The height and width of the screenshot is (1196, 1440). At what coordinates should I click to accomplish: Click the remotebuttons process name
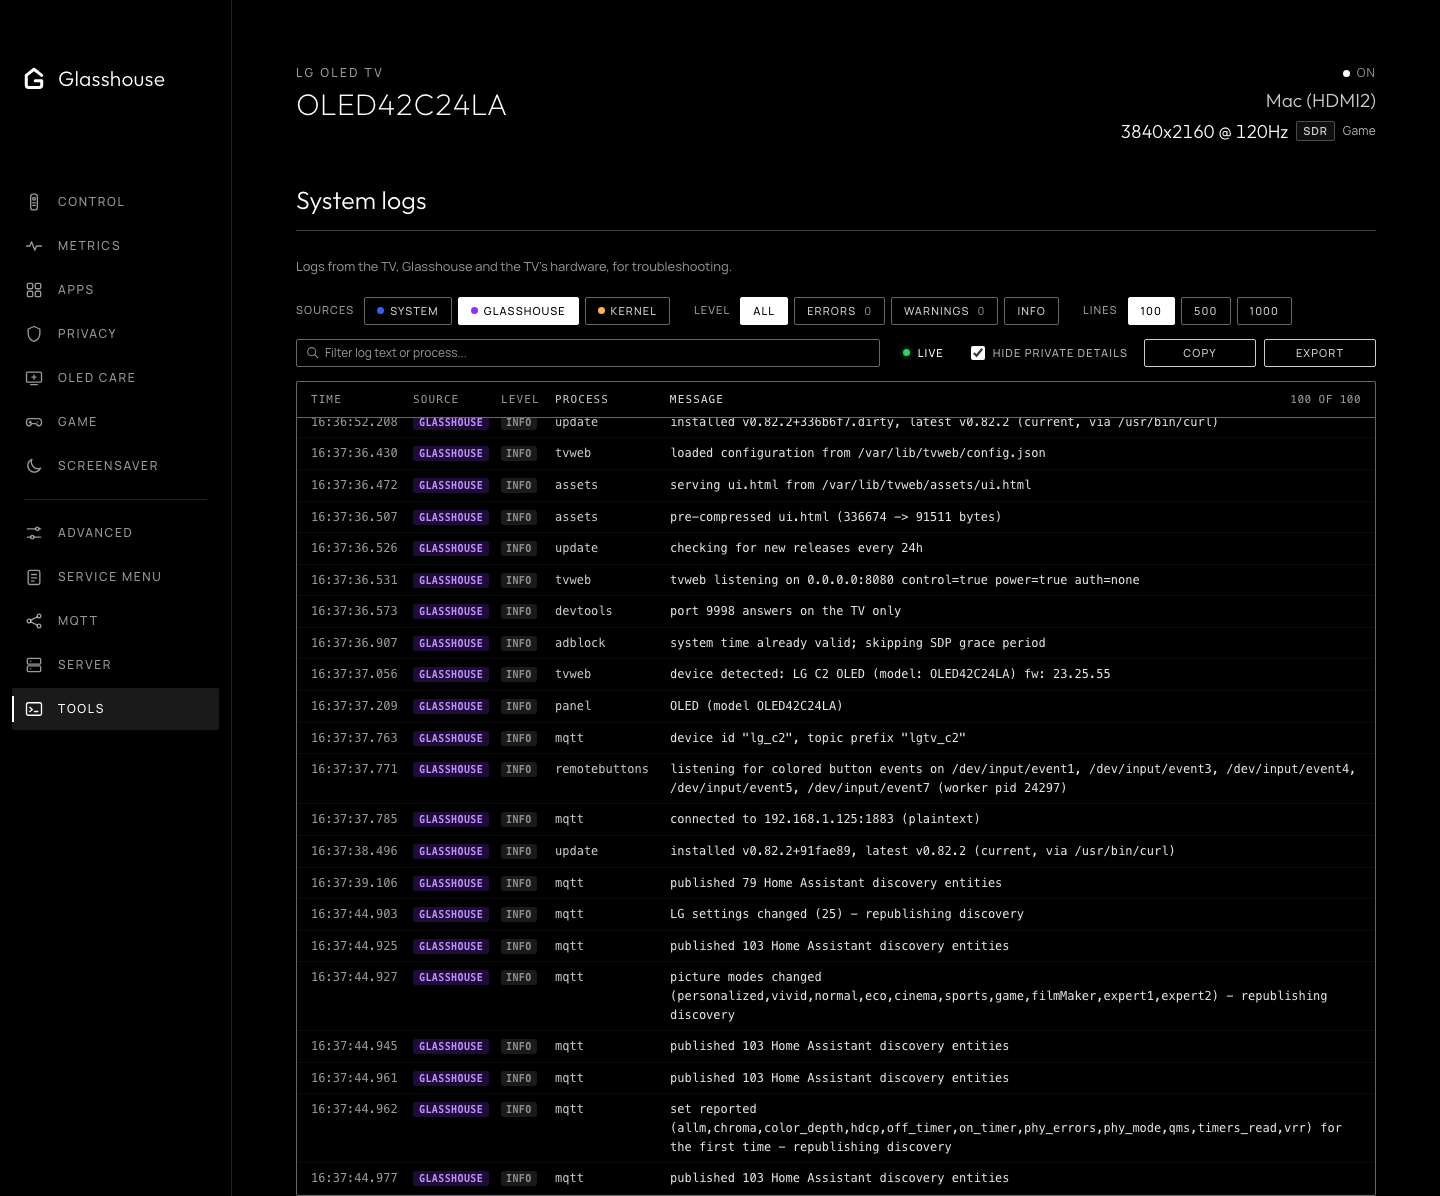[x=602, y=769]
